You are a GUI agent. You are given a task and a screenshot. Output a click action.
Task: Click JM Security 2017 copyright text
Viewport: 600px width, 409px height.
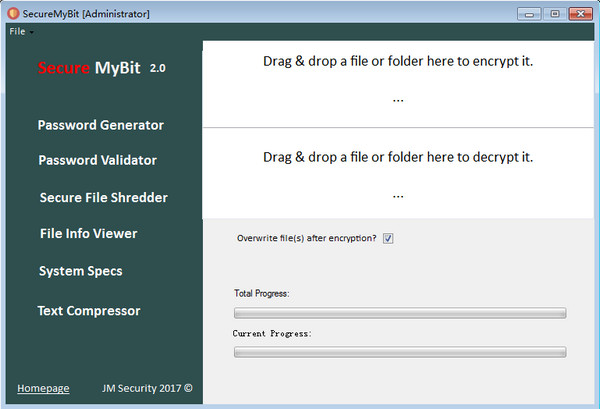(147, 388)
